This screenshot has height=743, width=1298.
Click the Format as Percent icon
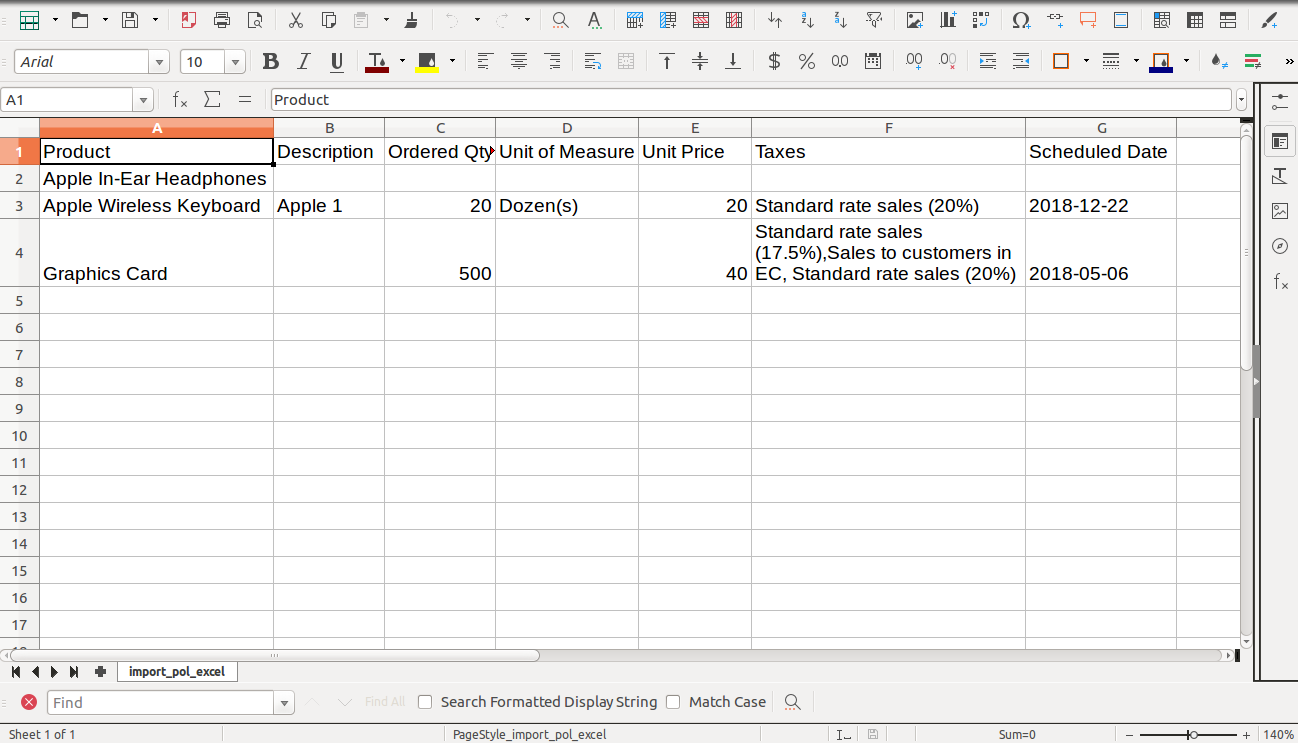pos(807,62)
